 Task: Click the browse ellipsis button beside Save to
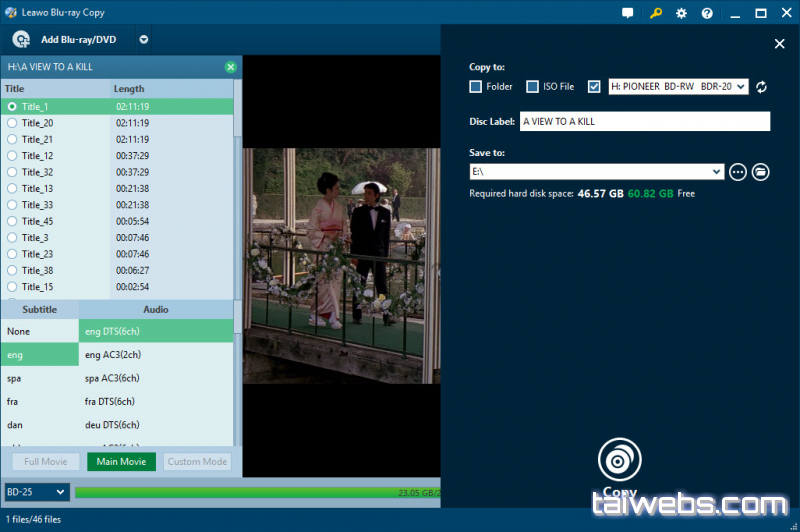[x=738, y=172]
